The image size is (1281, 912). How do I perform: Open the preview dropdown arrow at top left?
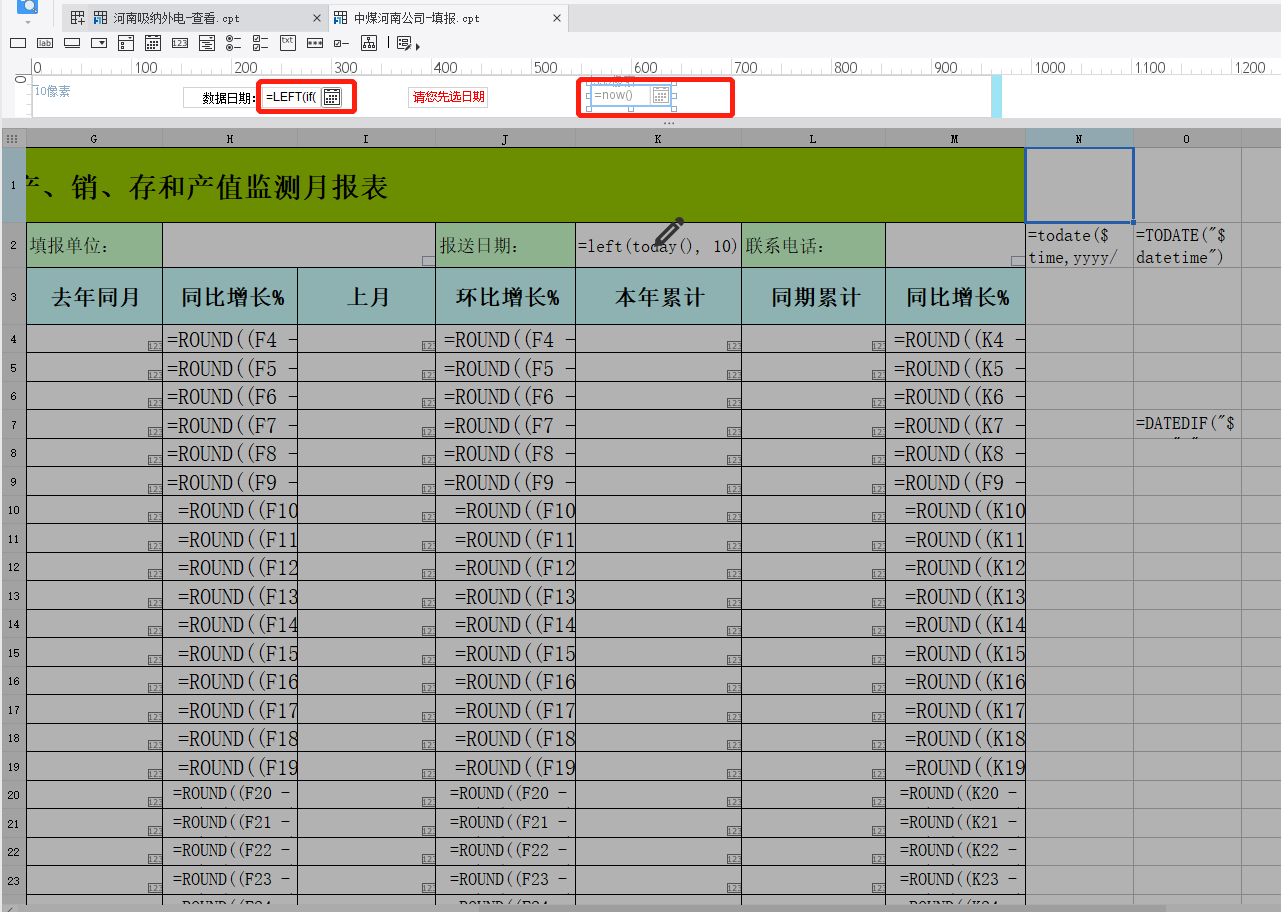pos(27,21)
